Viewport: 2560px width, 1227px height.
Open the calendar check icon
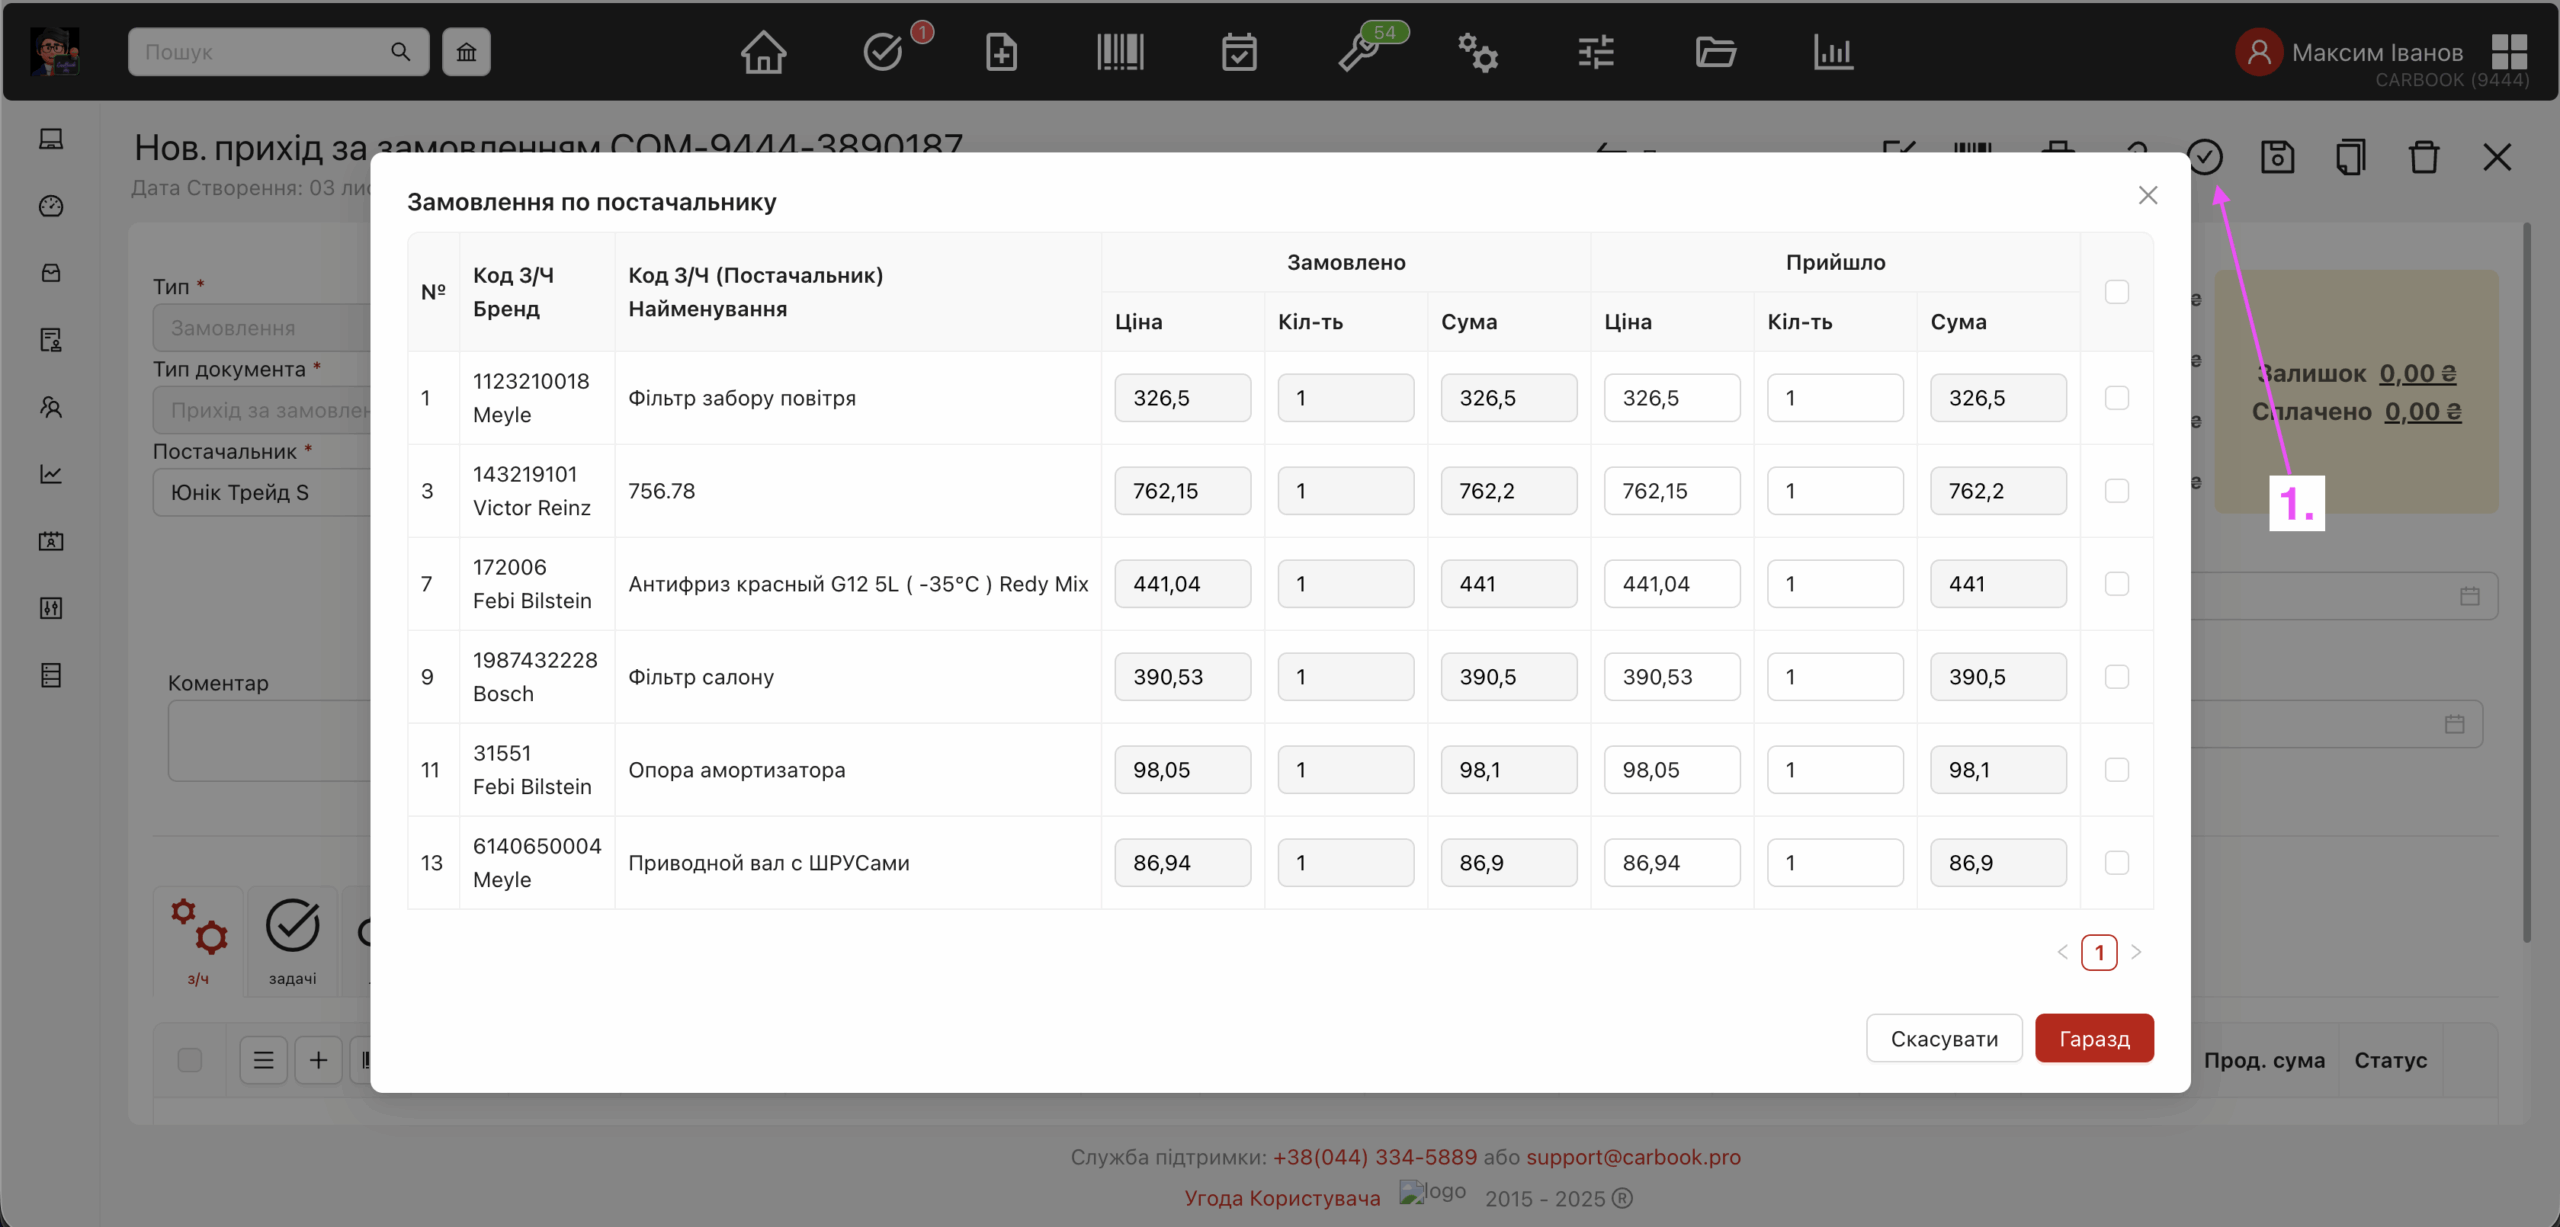click(1239, 52)
